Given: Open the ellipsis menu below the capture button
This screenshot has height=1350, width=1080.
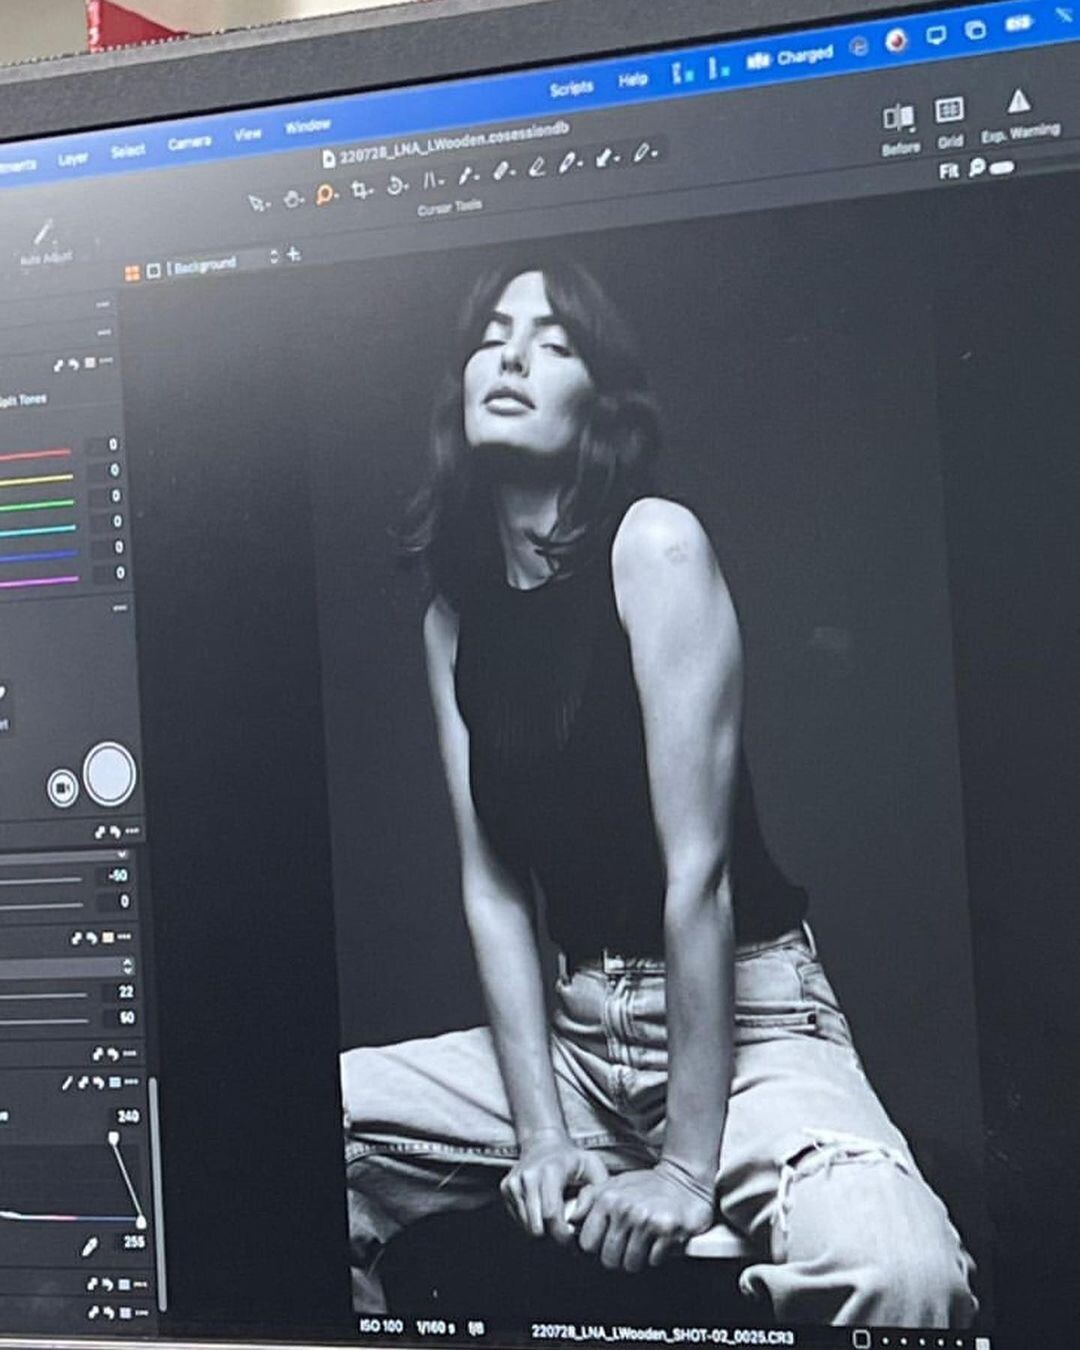Looking at the screenshot, I should click(132, 831).
